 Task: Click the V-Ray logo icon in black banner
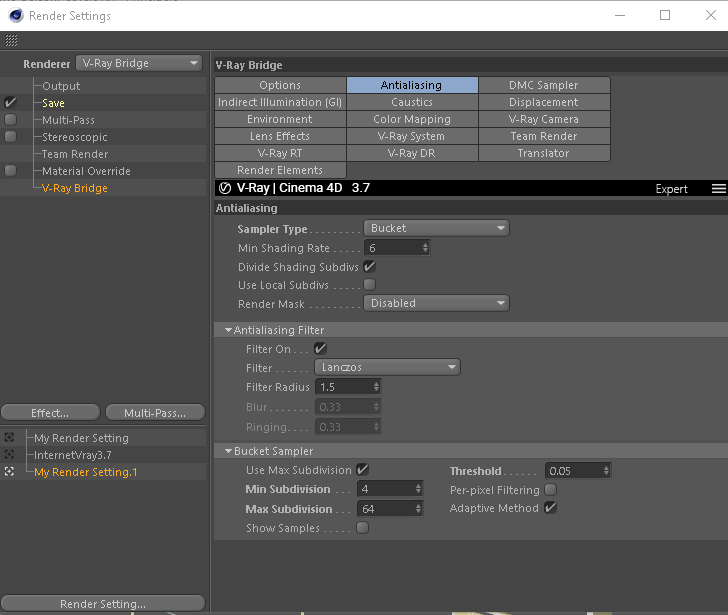coord(225,188)
